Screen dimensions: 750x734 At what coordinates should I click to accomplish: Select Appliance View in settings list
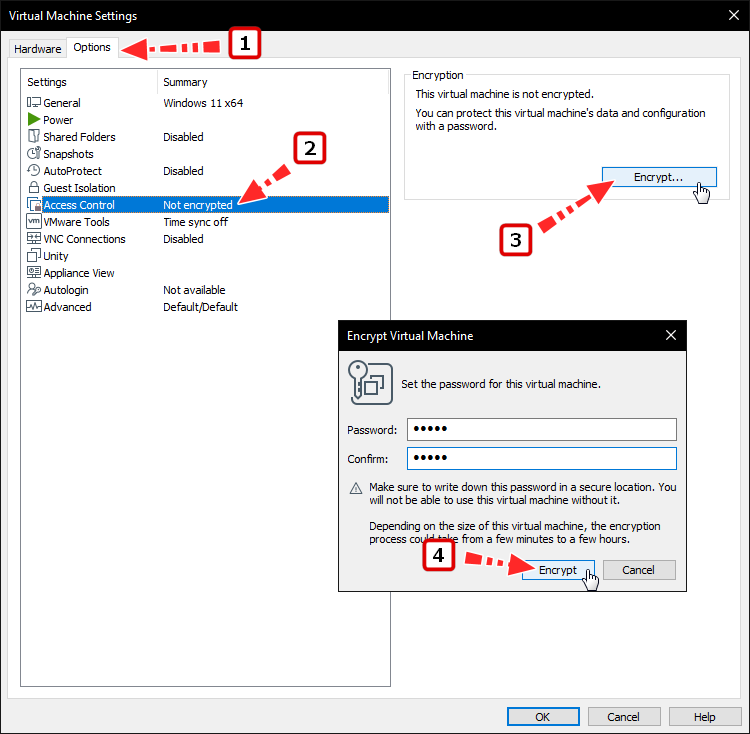207,273
